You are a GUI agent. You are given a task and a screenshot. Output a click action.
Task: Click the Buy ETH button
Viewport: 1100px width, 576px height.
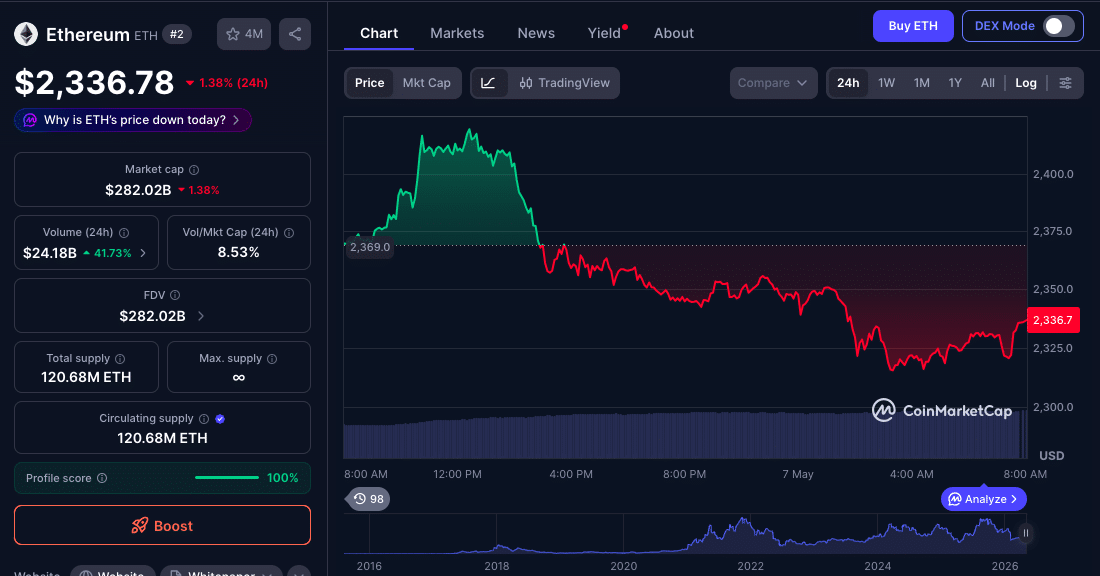coord(913,26)
